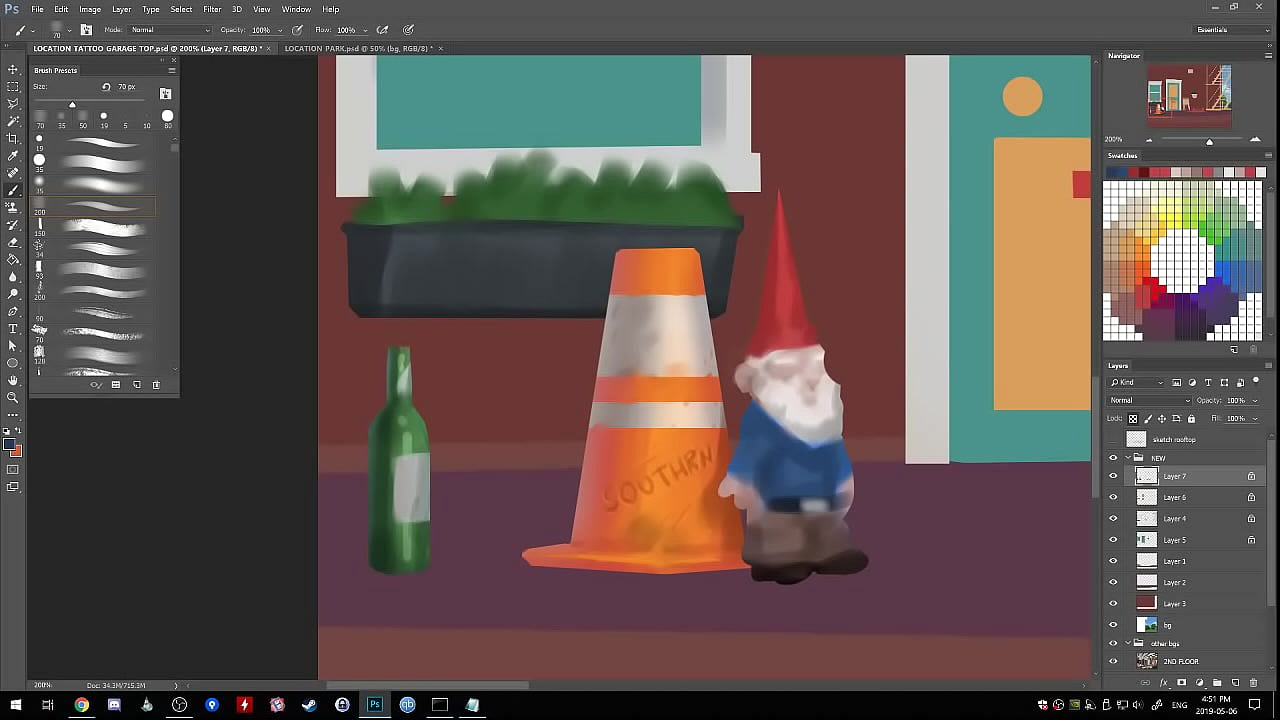Click the foreground color swatch
Screen dimensions: 1280x720
point(9,446)
